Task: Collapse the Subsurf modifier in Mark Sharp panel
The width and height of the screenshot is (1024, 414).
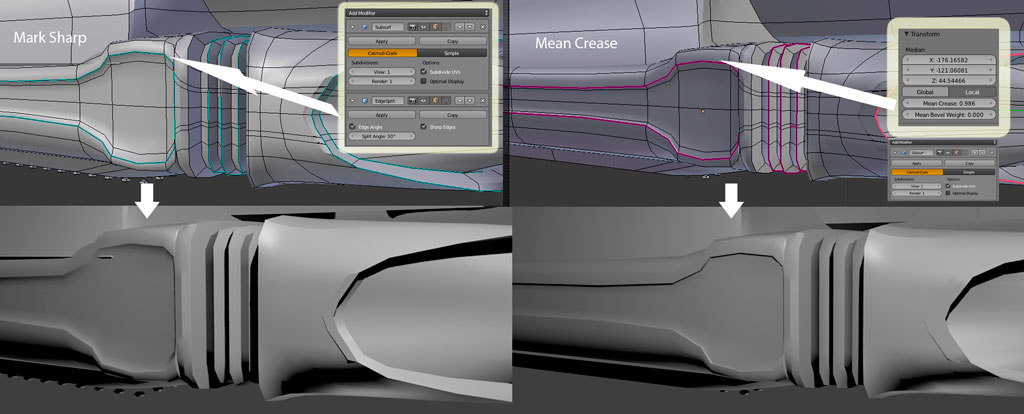Action: [x=353, y=27]
